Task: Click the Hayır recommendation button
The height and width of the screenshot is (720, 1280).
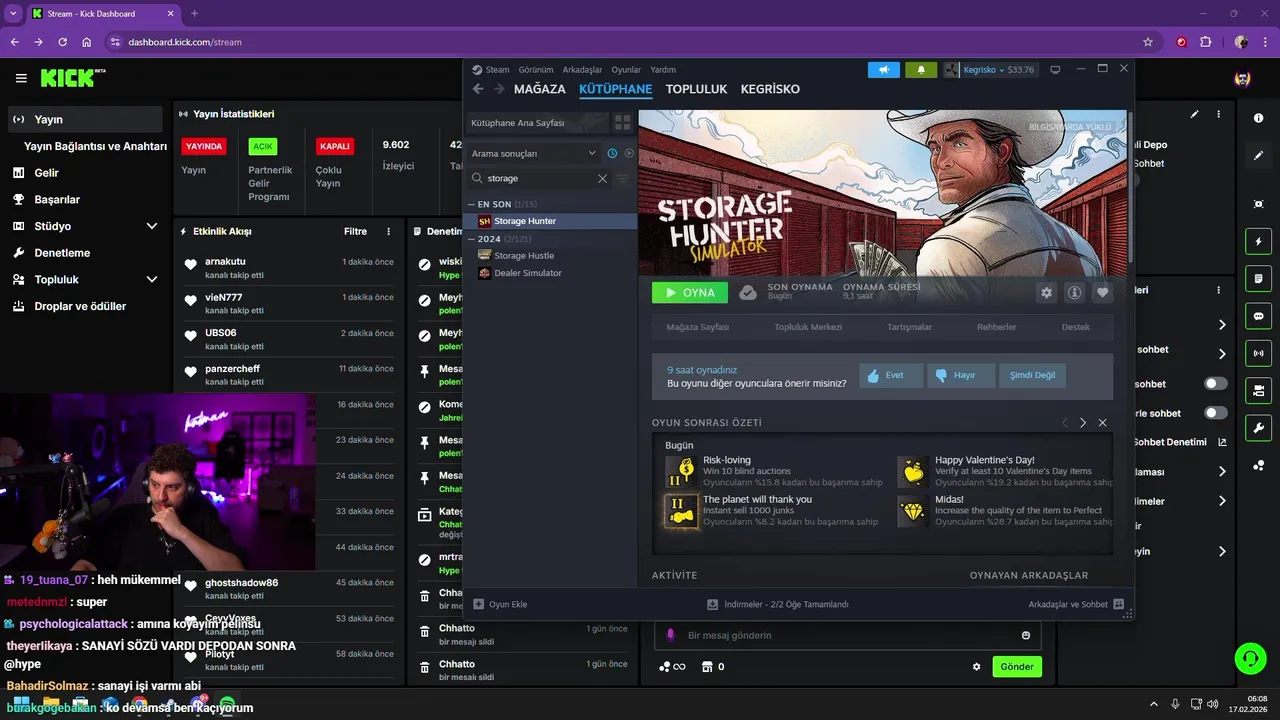Action: point(961,375)
